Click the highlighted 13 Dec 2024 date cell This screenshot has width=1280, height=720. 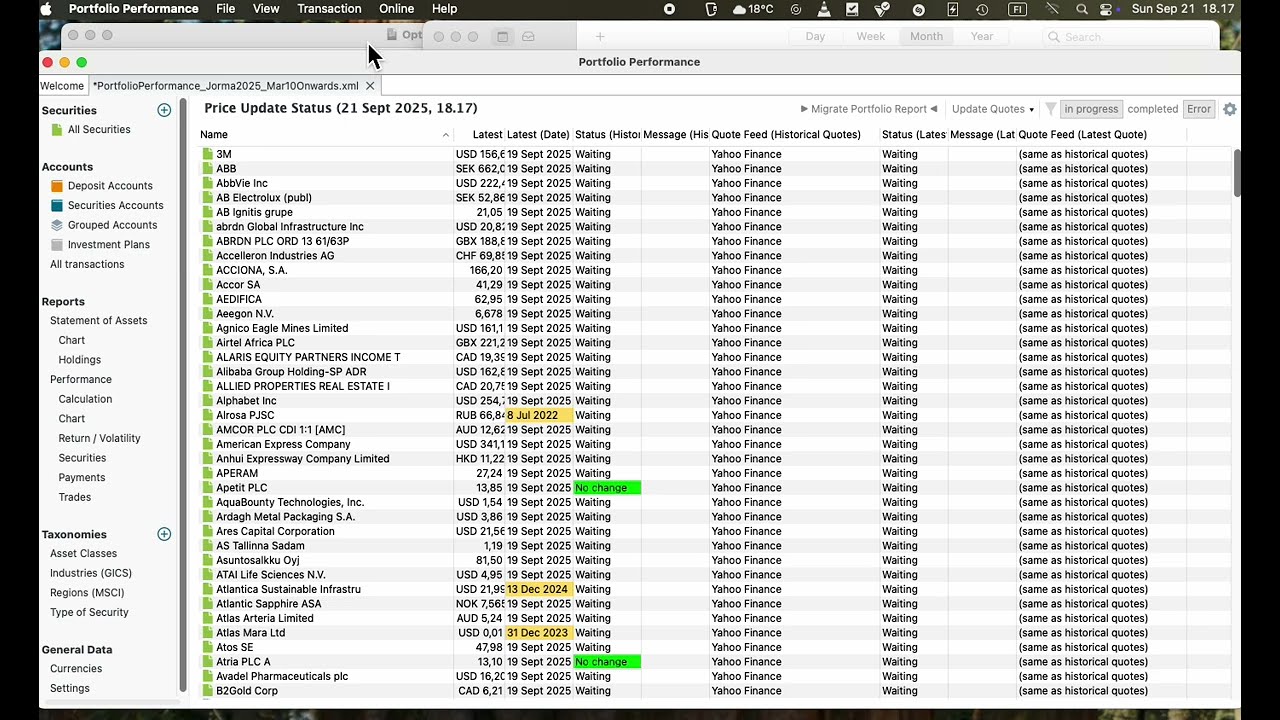coord(539,589)
